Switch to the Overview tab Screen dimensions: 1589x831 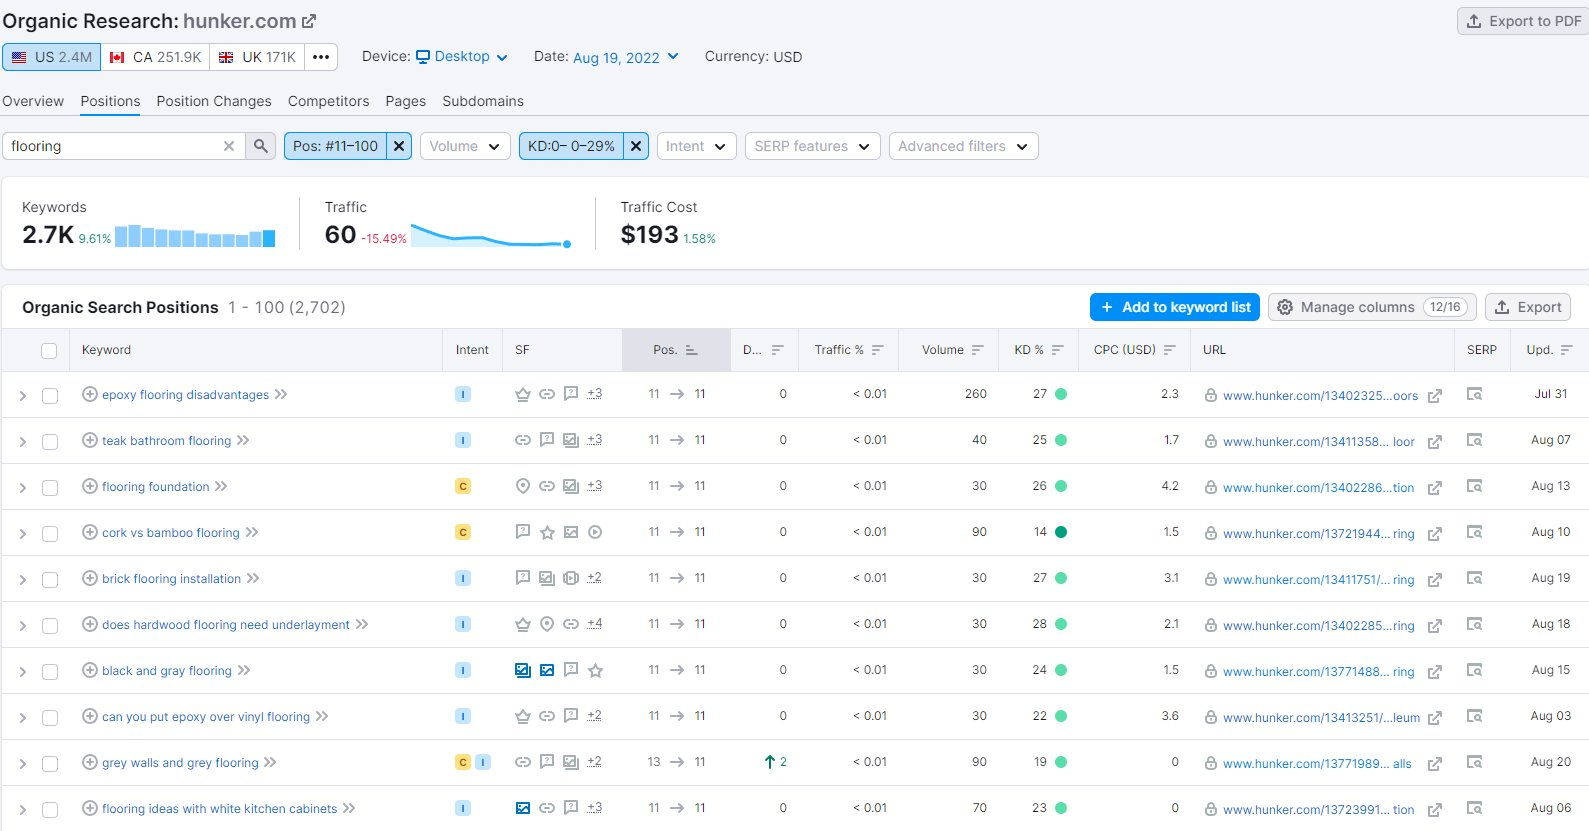pos(33,101)
